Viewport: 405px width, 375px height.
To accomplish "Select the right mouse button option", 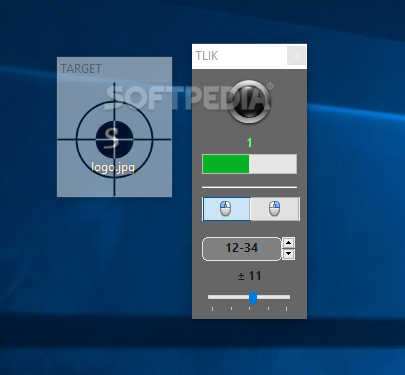I will tap(275, 209).
